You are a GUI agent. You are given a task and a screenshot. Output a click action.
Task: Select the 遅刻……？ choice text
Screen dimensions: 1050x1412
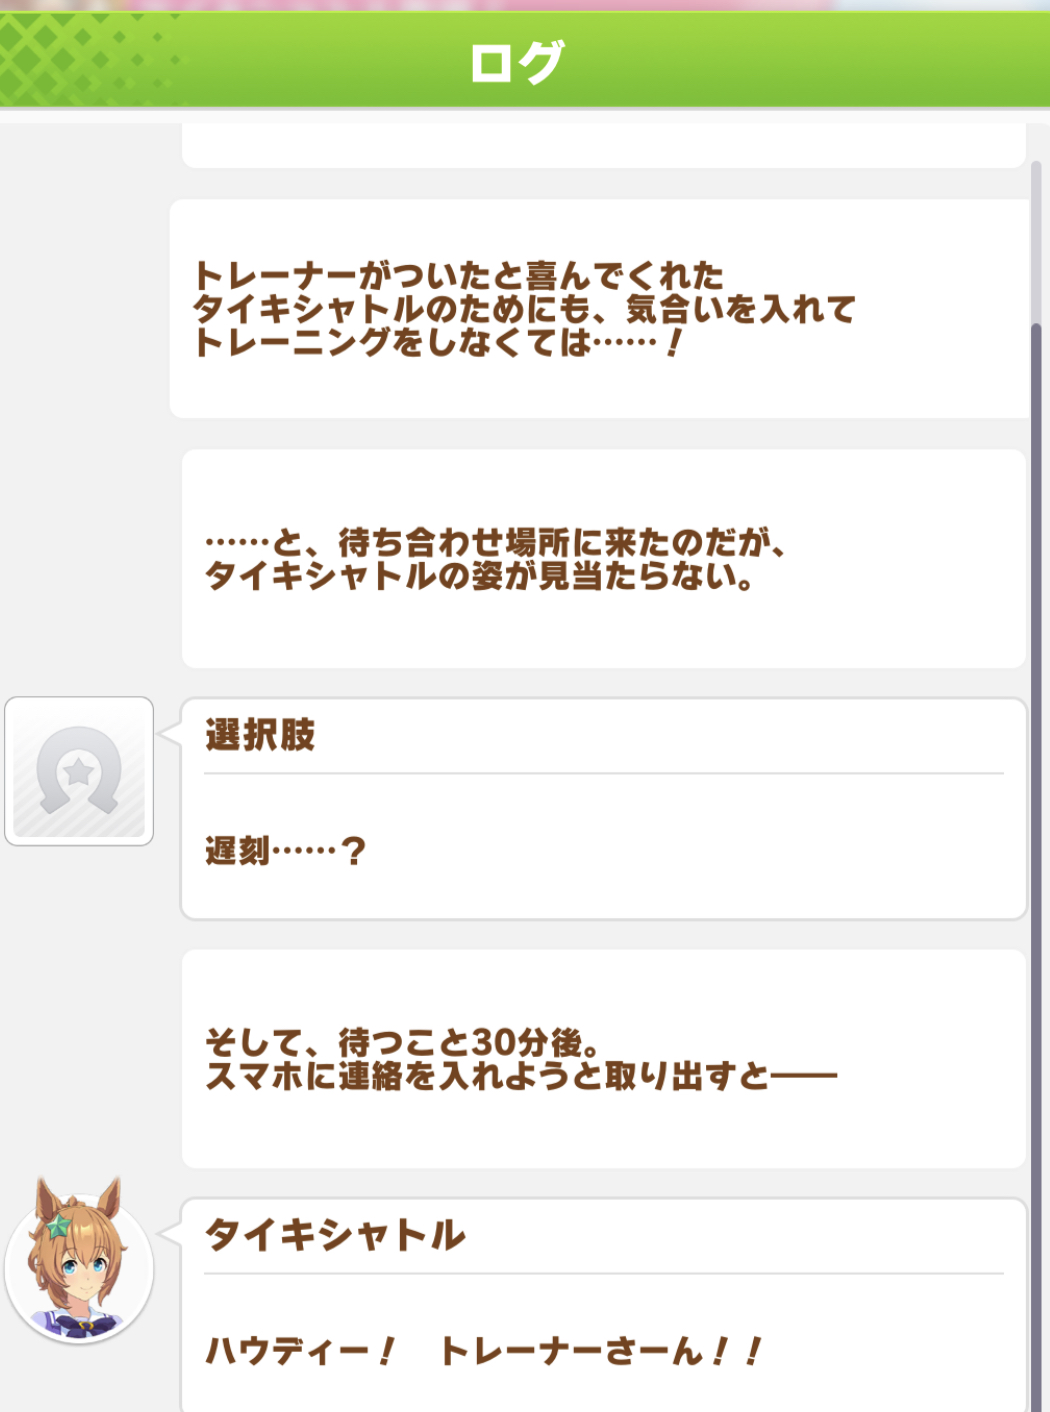pyautogui.click(x=286, y=851)
